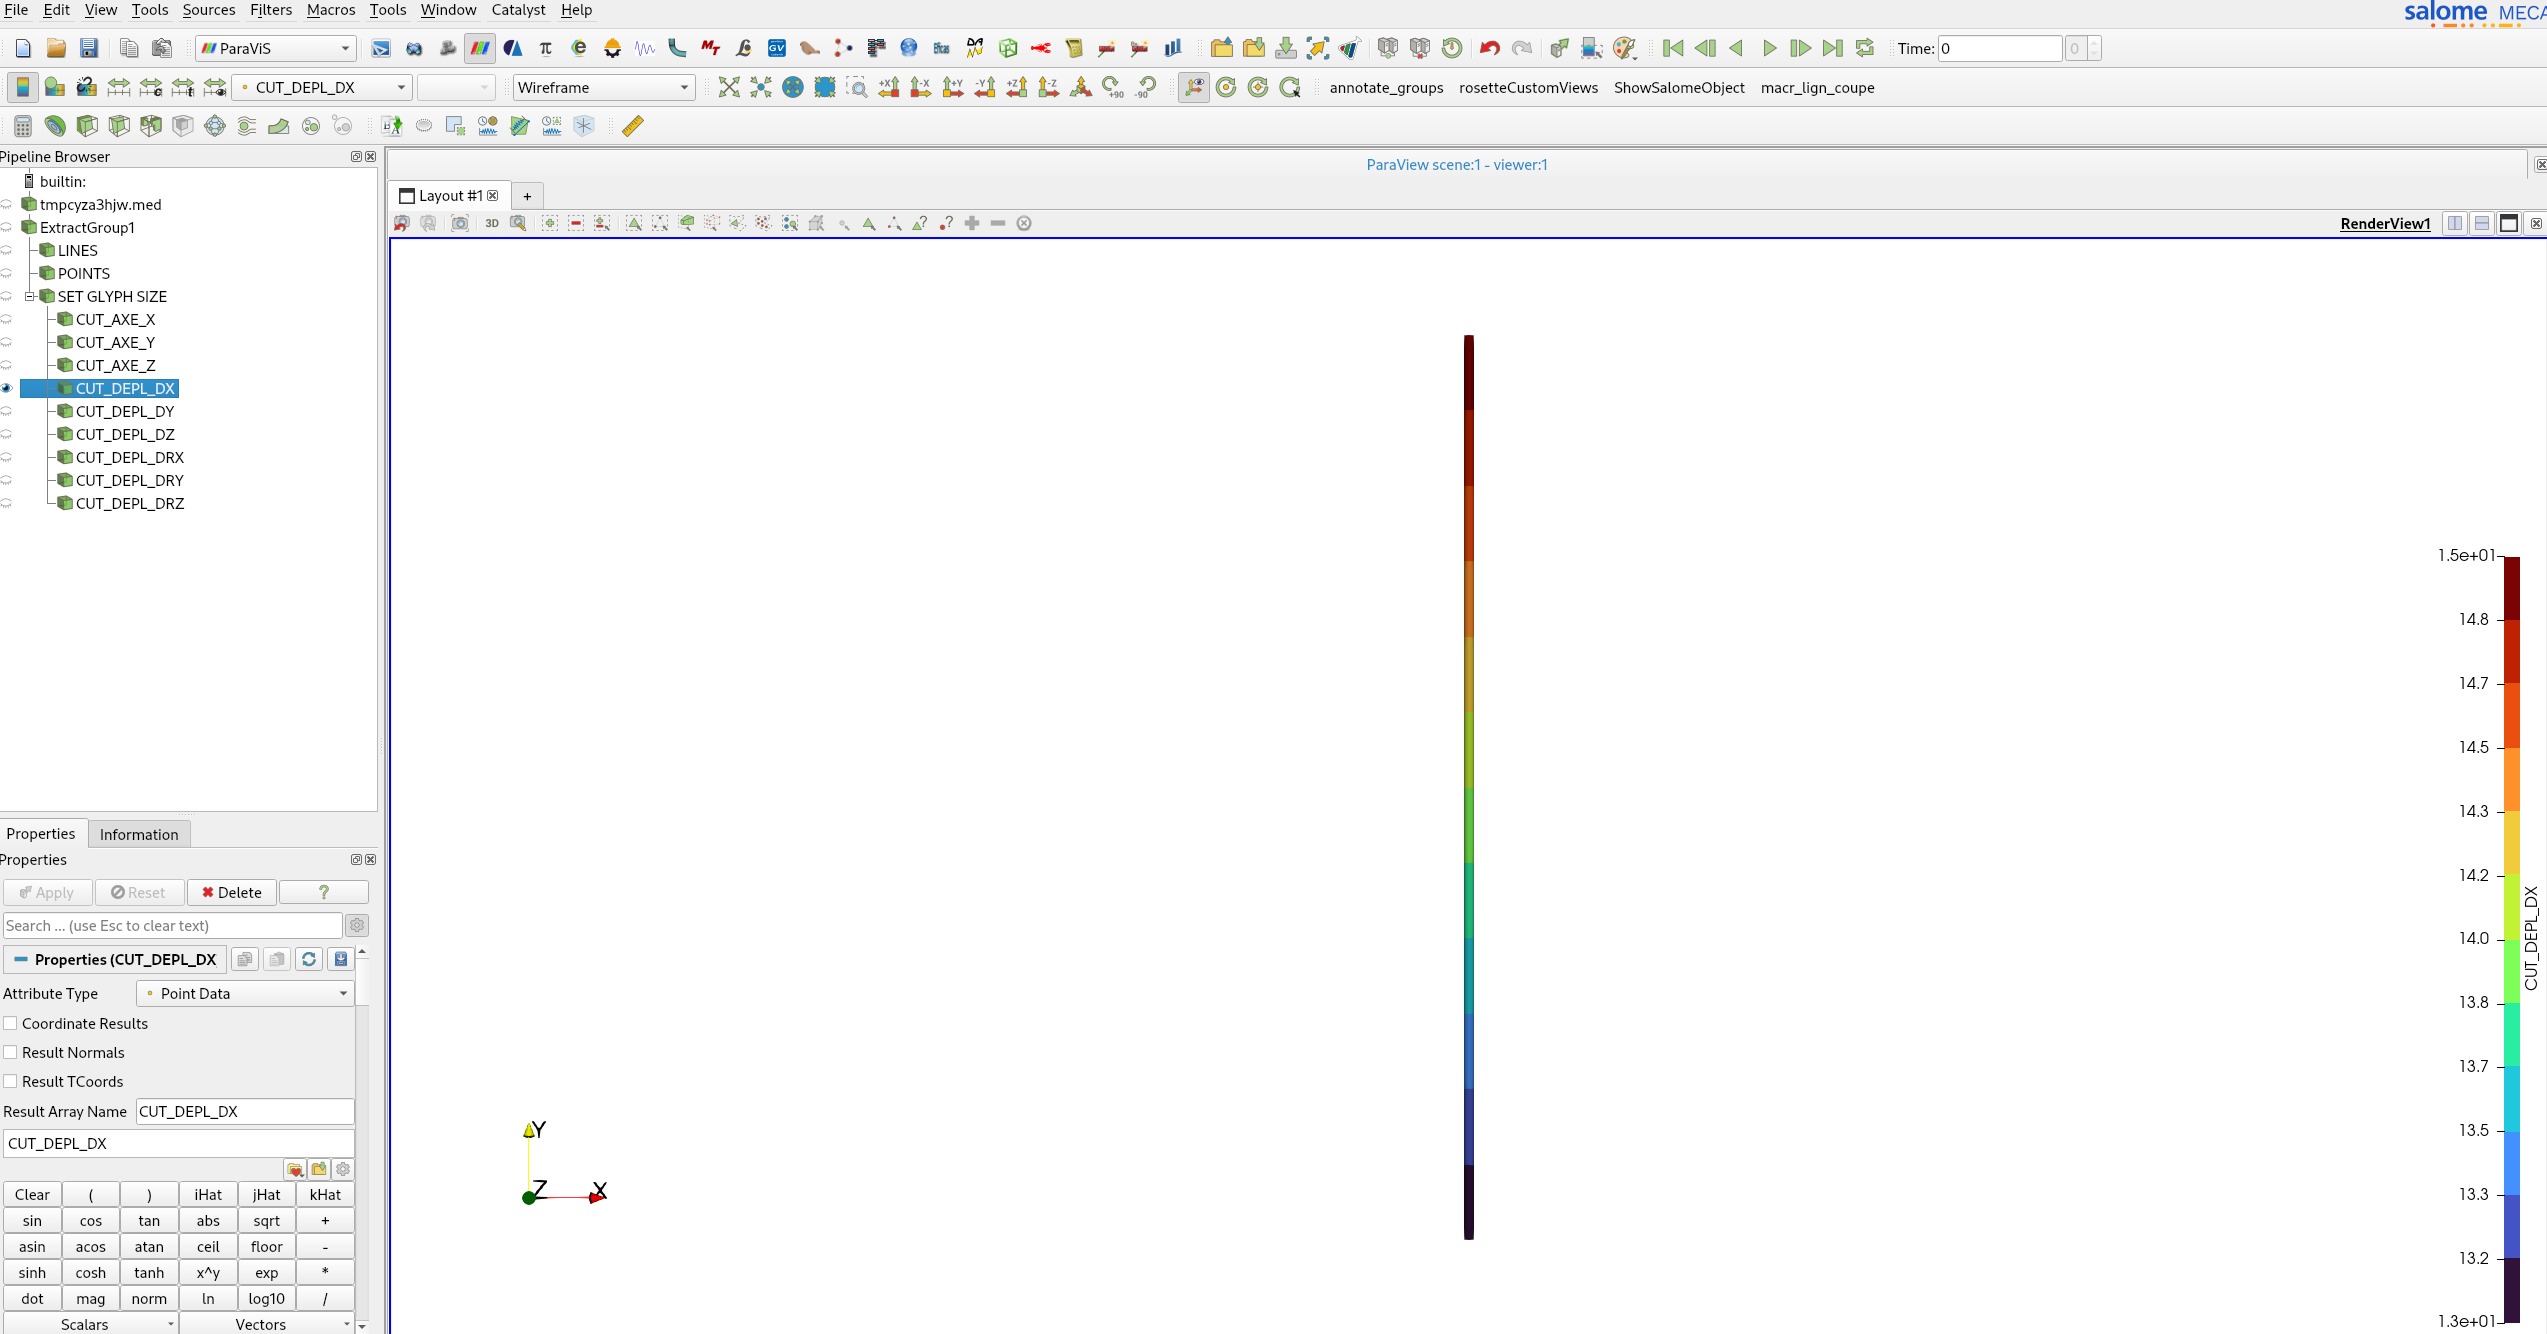Toggle visibility eye for POINTS

(7, 273)
